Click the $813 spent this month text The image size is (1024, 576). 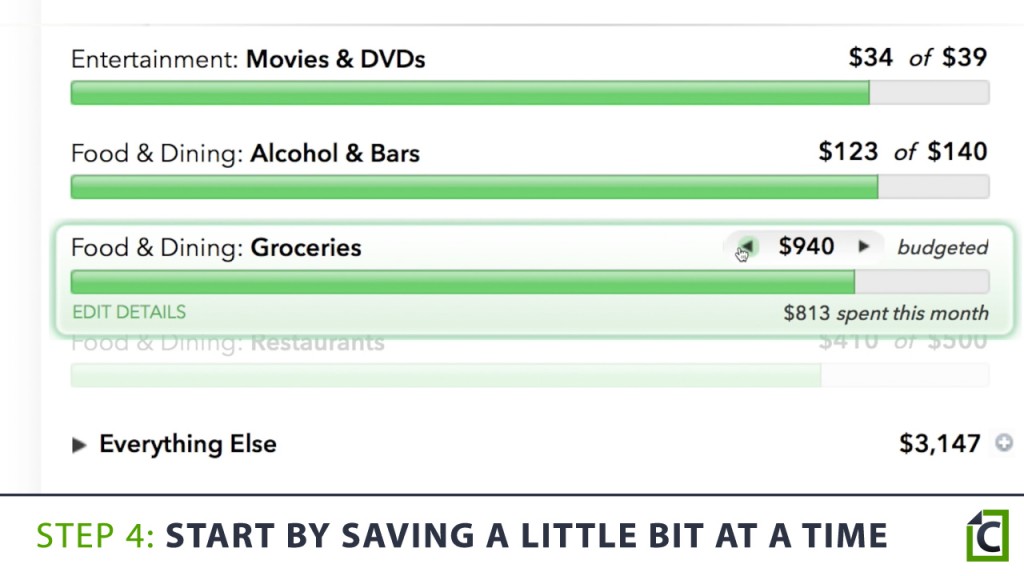(x=885, y=313)
